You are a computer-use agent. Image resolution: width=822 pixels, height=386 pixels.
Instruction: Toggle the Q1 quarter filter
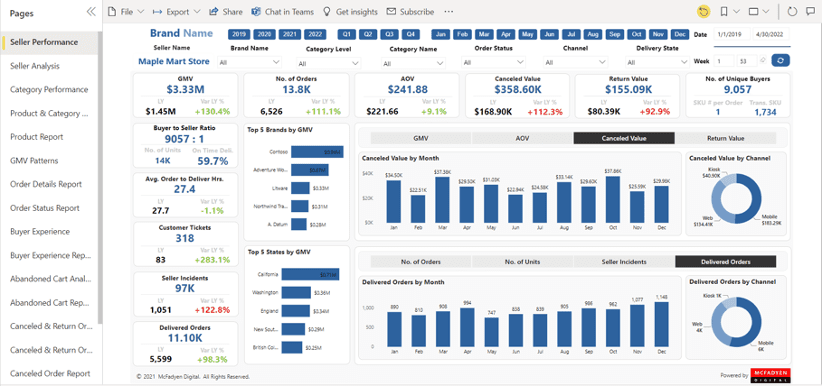[x=347, y=34]
